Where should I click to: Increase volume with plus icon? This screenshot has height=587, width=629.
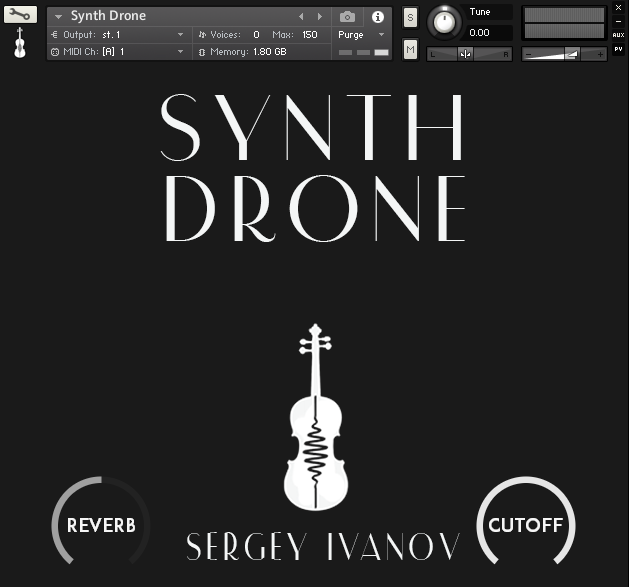point(600,54)
